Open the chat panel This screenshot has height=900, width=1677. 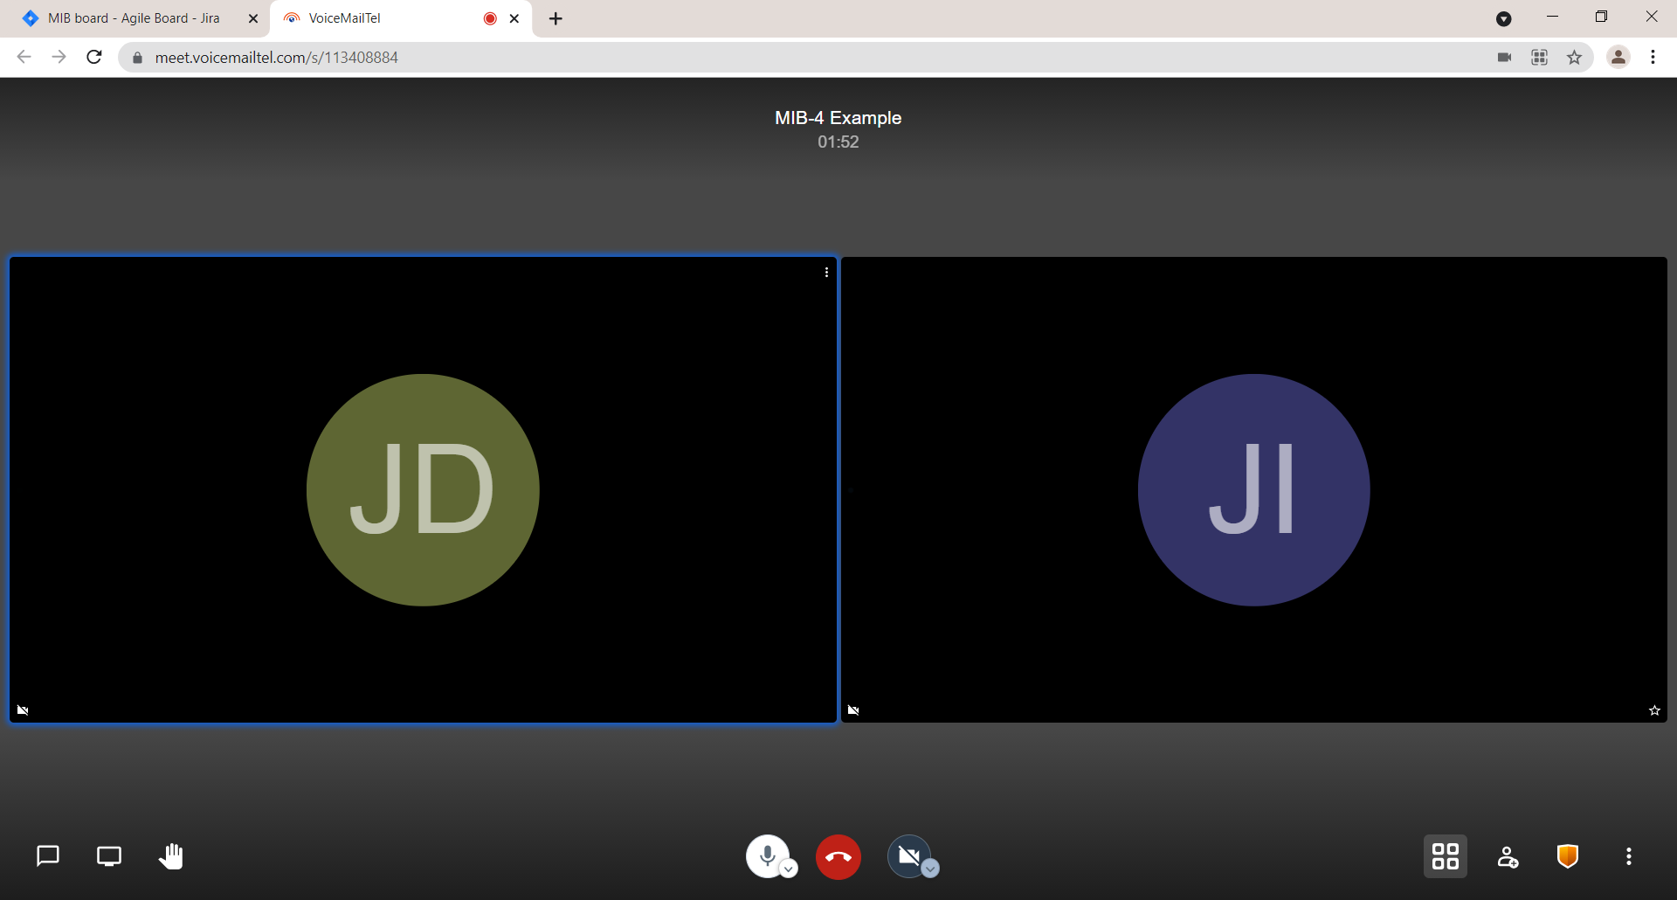48,856
